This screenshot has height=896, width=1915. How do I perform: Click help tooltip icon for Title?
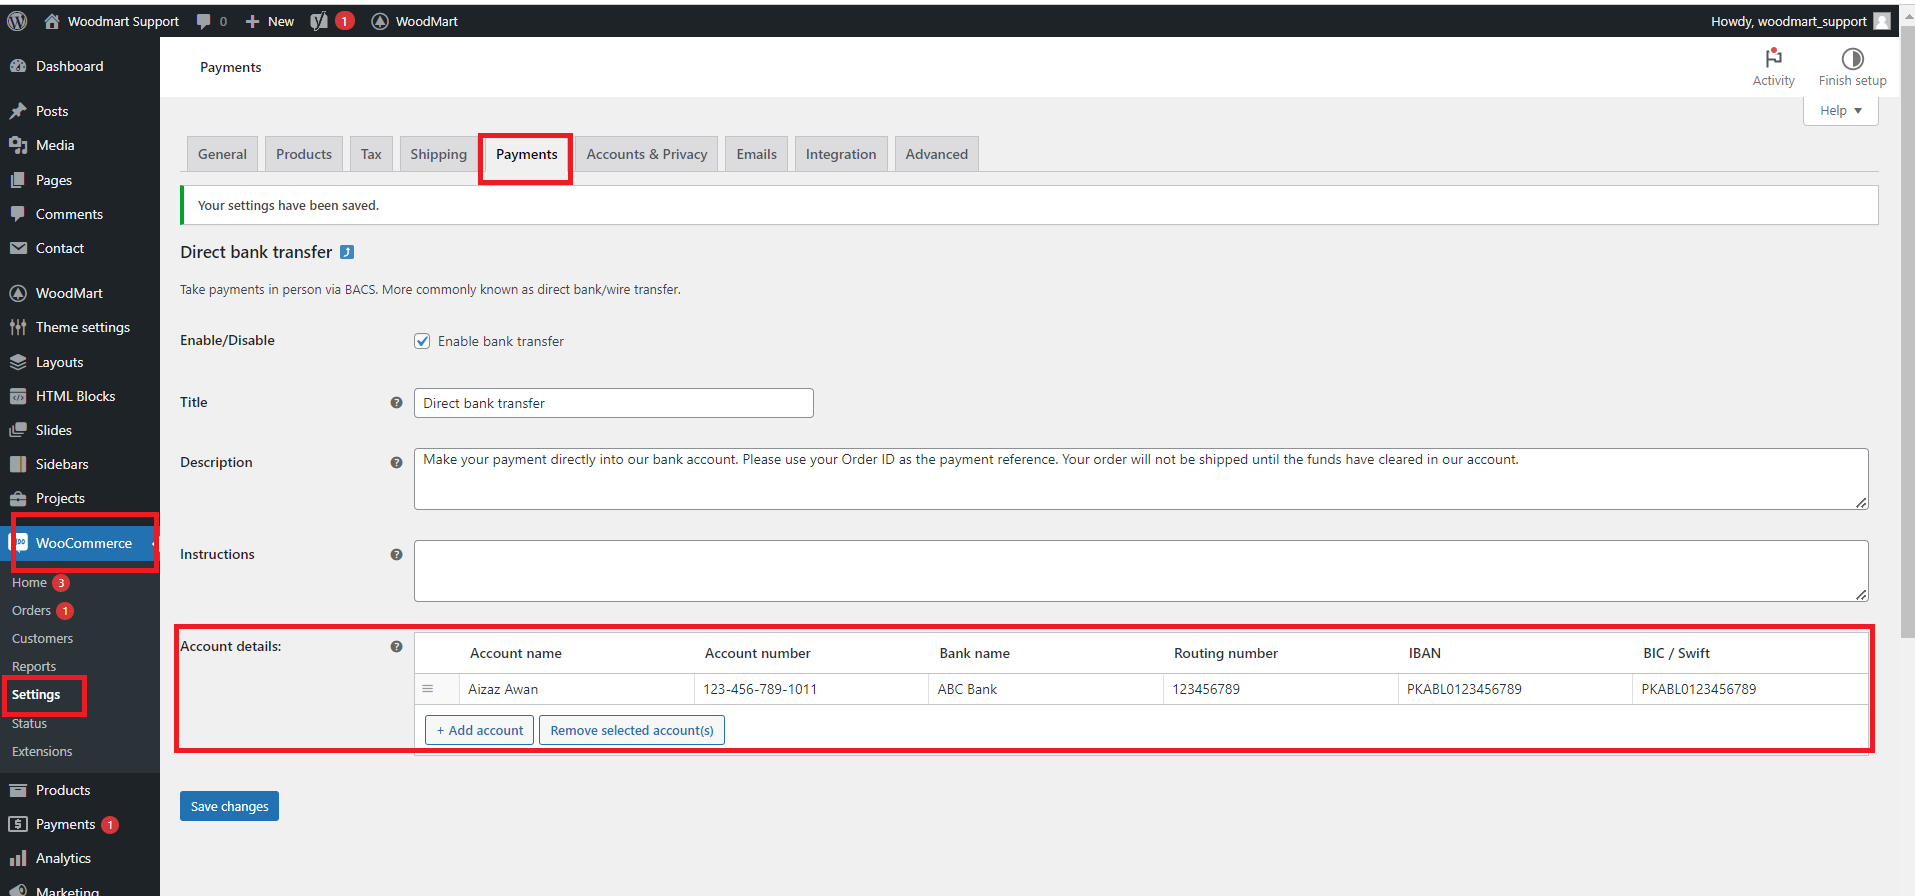pos(396,402)
